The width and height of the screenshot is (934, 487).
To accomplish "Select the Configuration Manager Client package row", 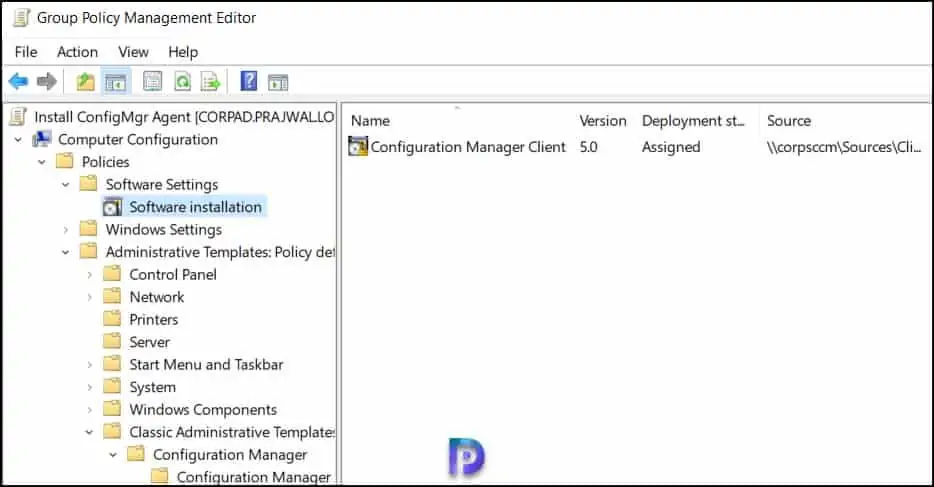I will coord(468,147).
